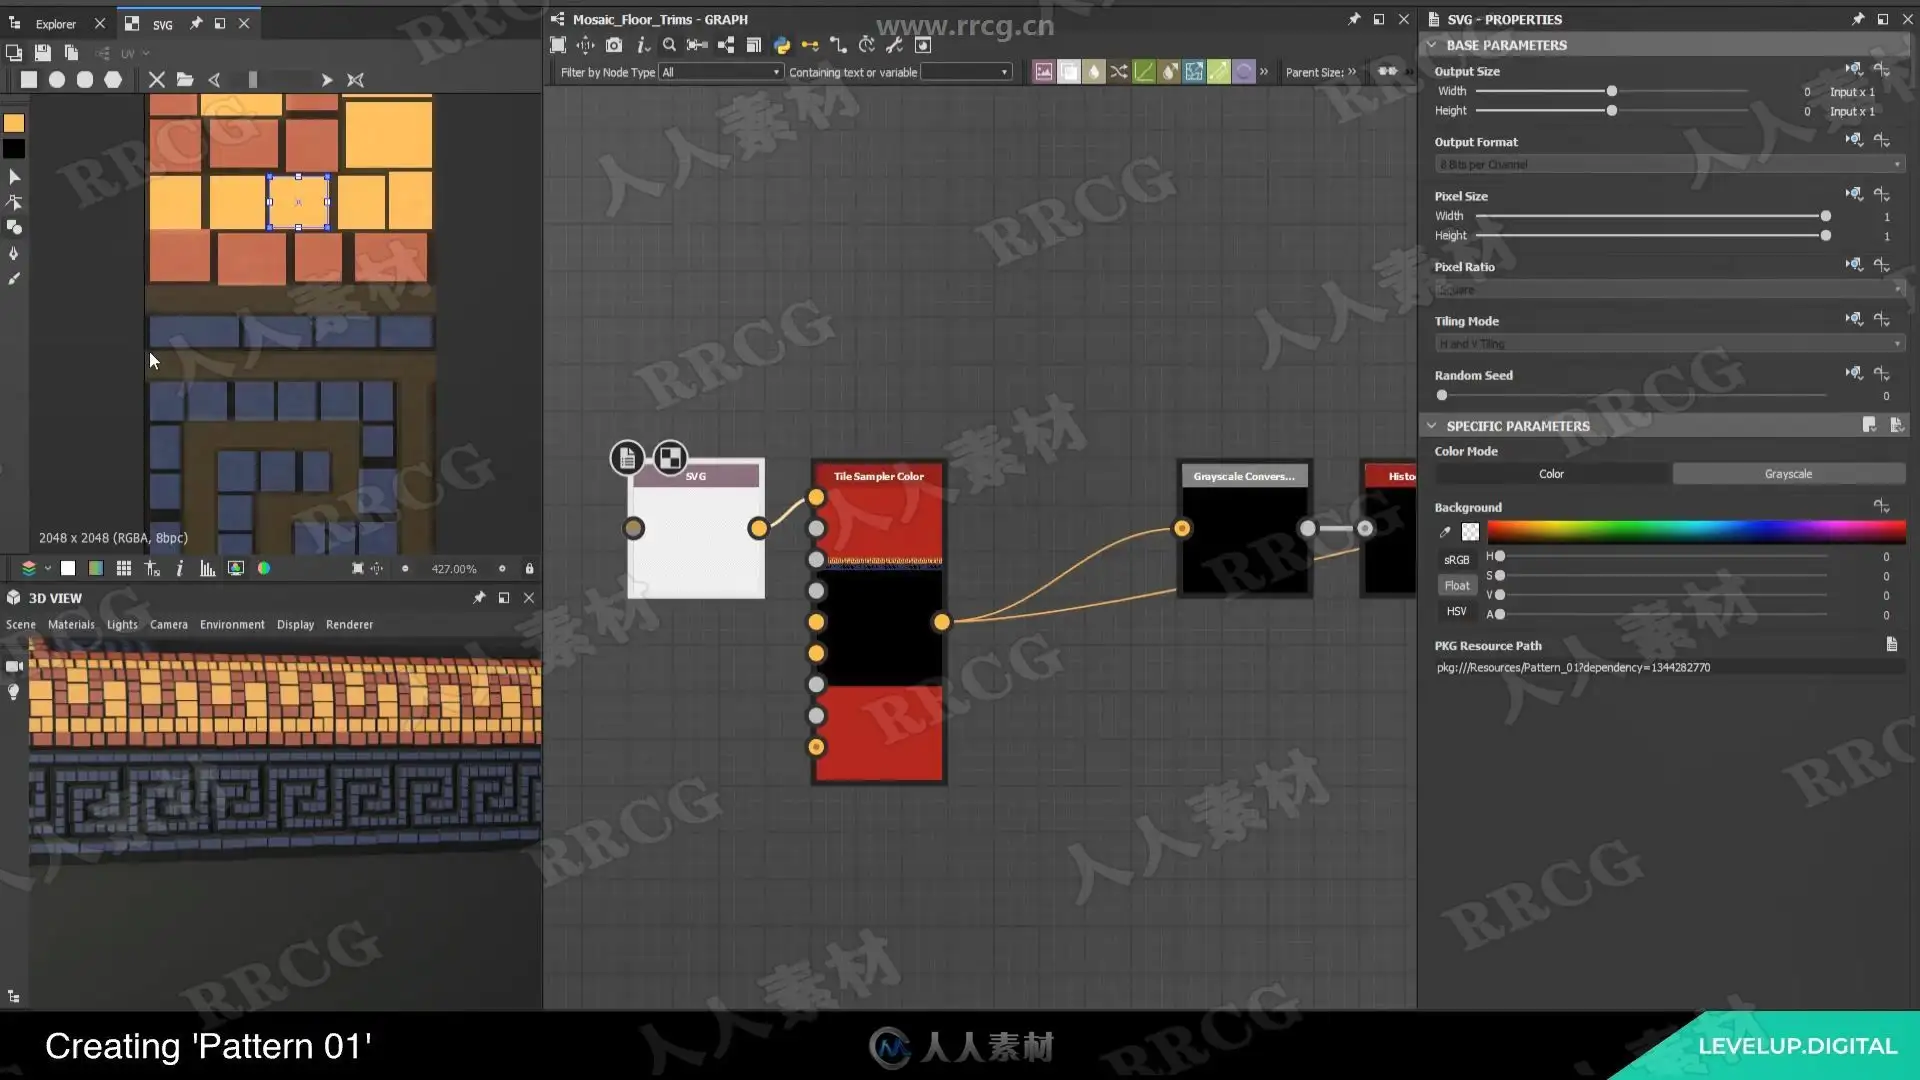Click the Random Seed slider

point(1634,396)
